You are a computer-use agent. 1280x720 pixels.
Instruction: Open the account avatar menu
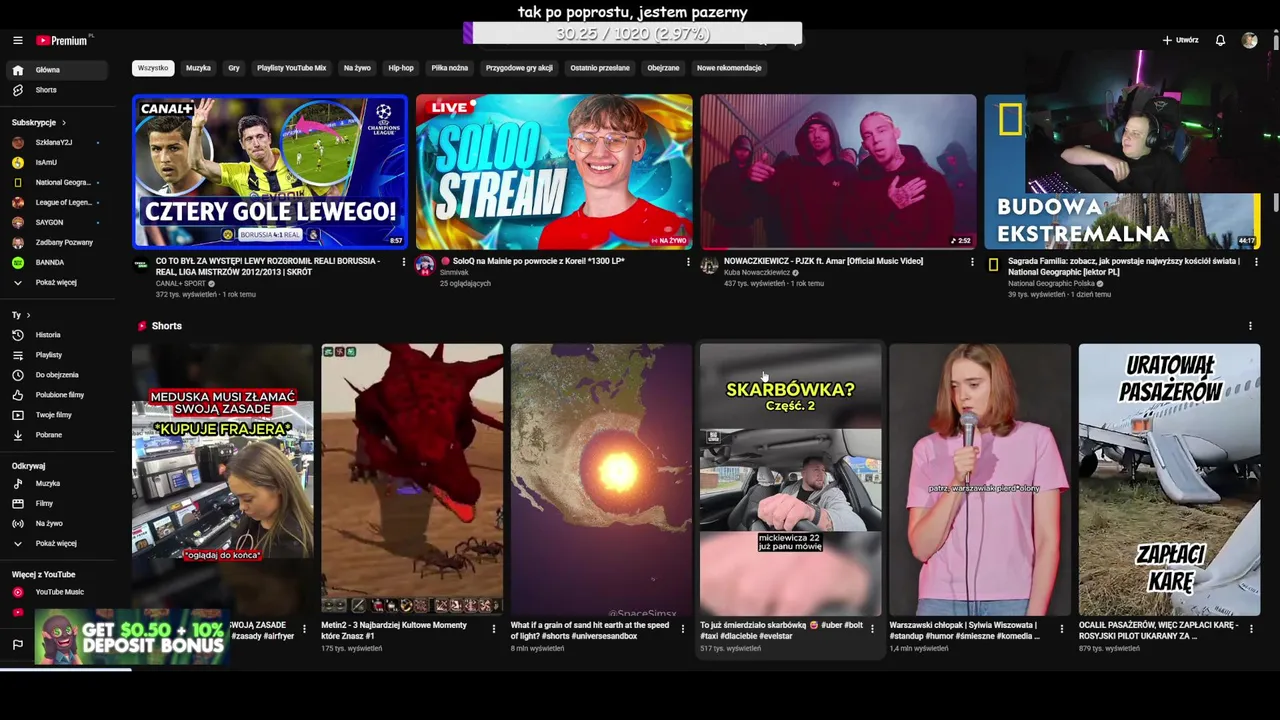pyautogui.click(x=1249, y=40)
